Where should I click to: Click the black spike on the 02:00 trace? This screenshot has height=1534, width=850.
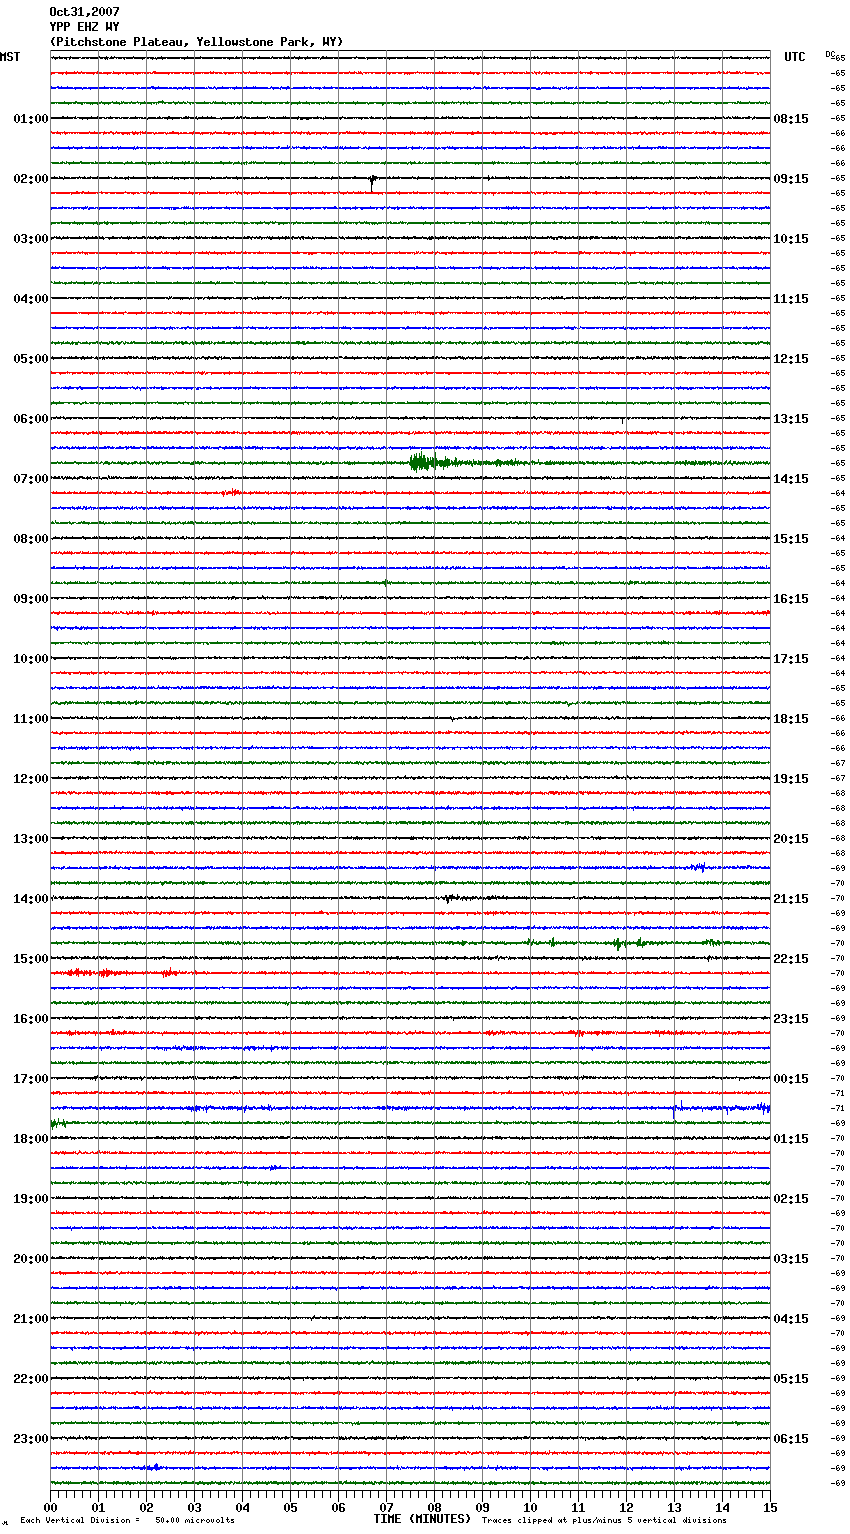372,182
